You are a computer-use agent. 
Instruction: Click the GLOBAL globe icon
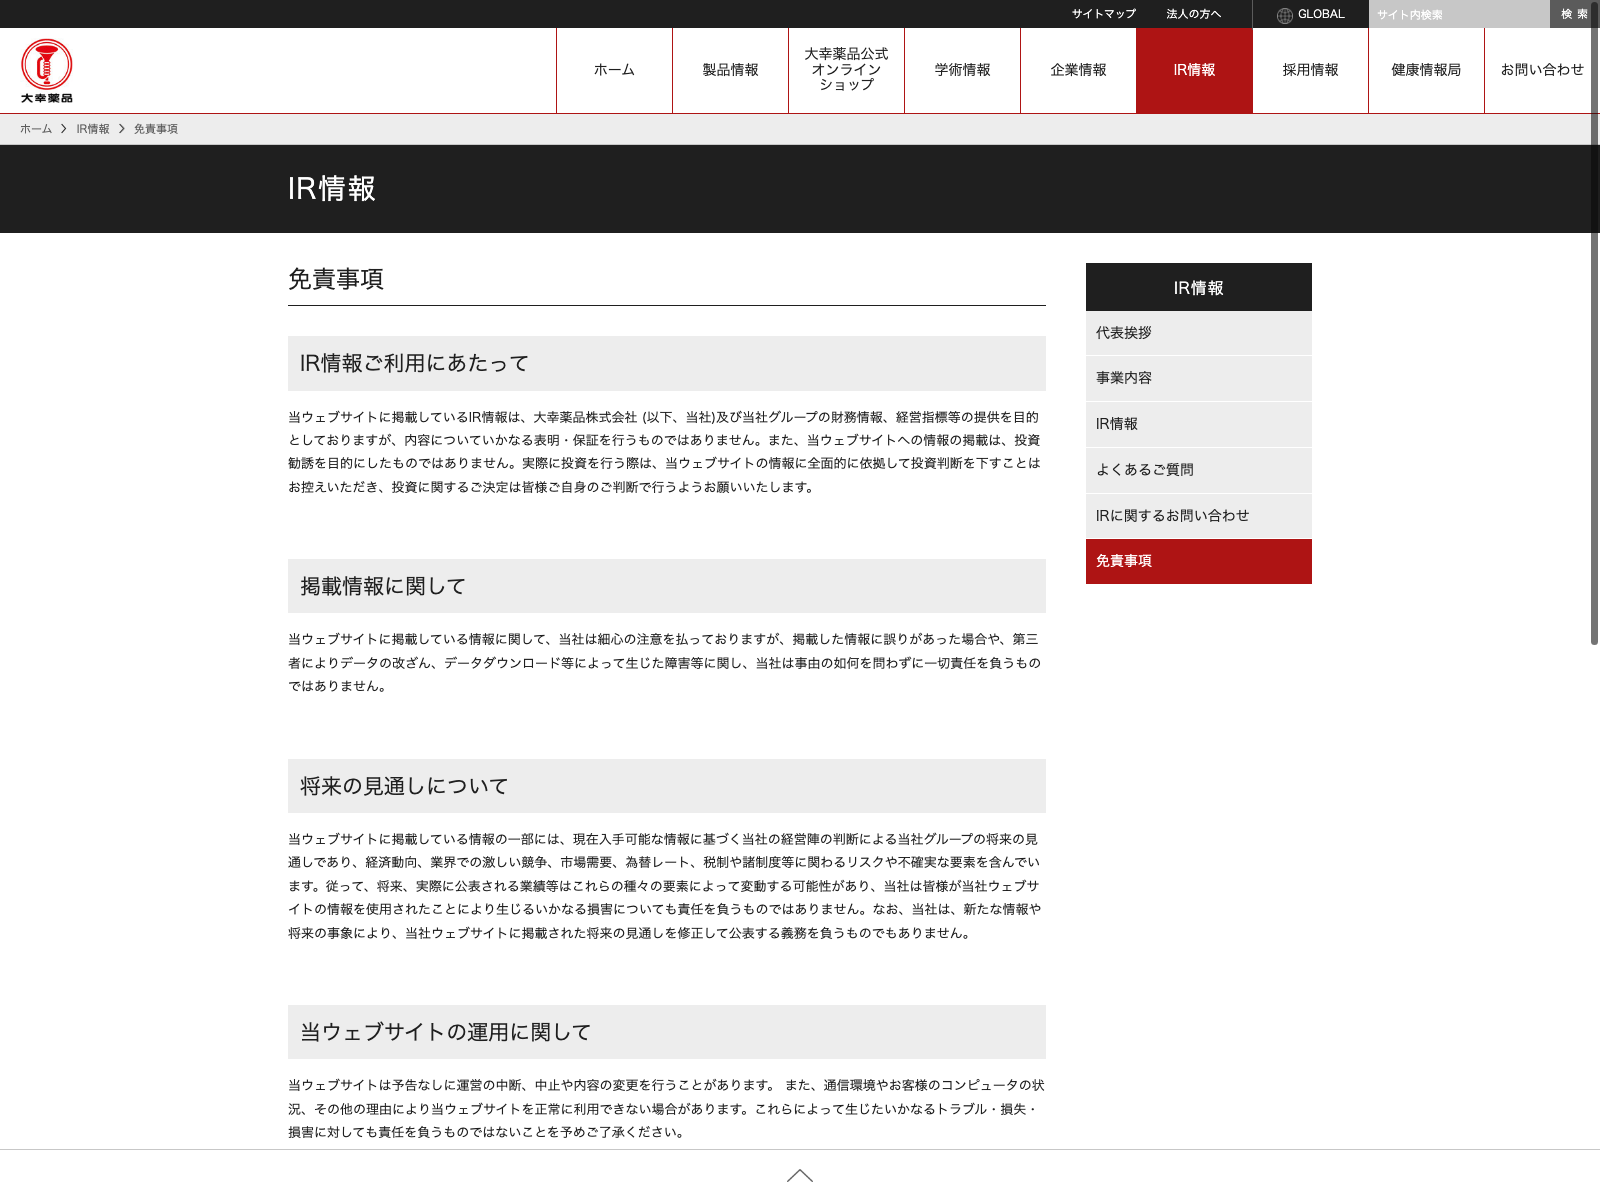1285,15
